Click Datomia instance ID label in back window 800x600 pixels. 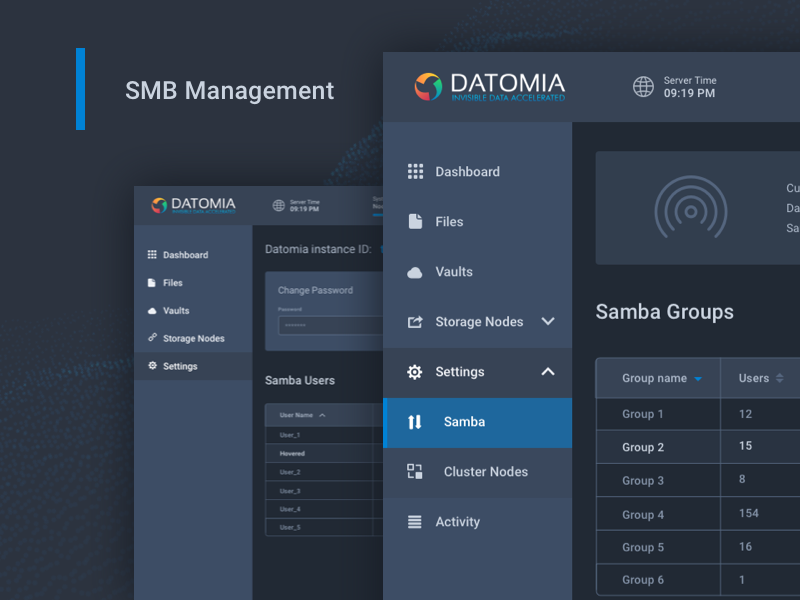tap(318, 249)
